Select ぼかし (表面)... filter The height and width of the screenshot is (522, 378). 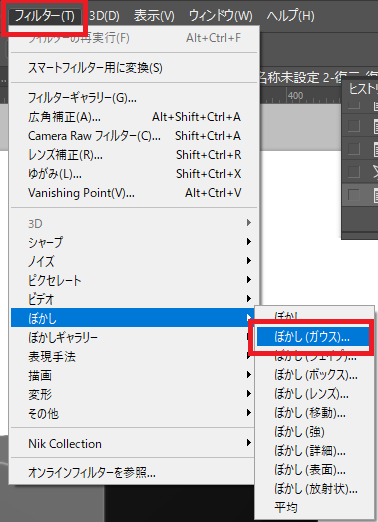(315, 470)
